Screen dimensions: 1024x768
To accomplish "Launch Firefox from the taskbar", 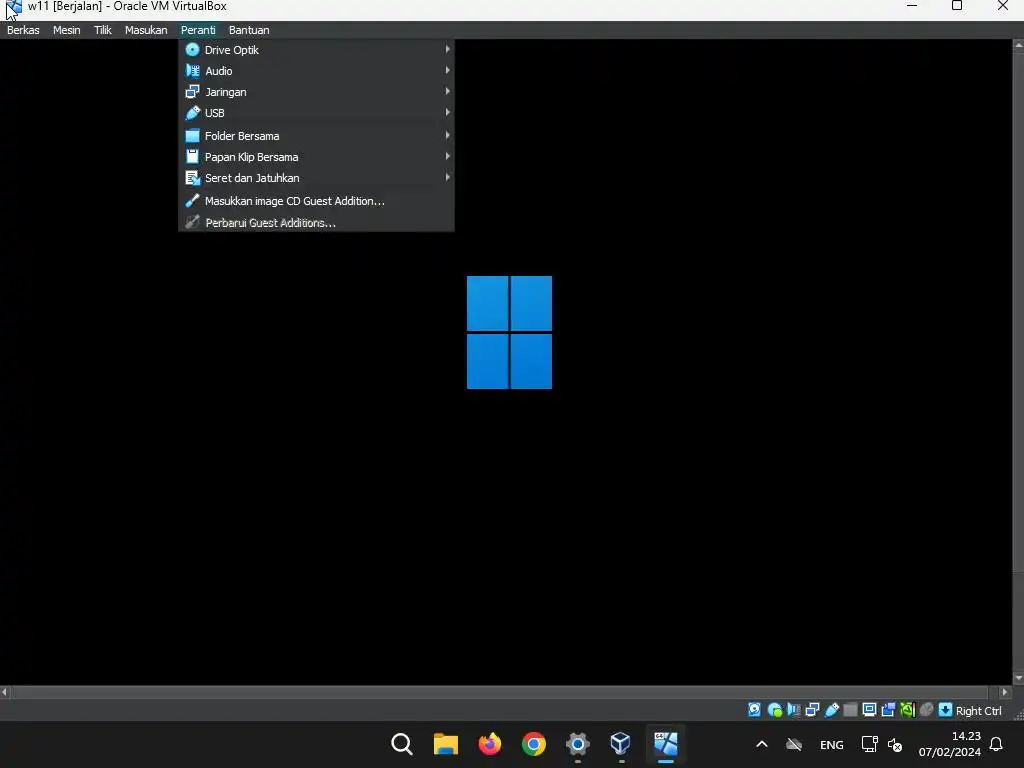I will tap(490, 744).
